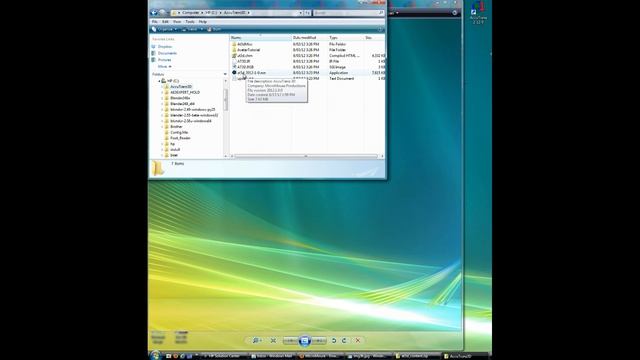Collapse the Folders pane header arrow
Screen dimensions: 640x360
point(225,74)
